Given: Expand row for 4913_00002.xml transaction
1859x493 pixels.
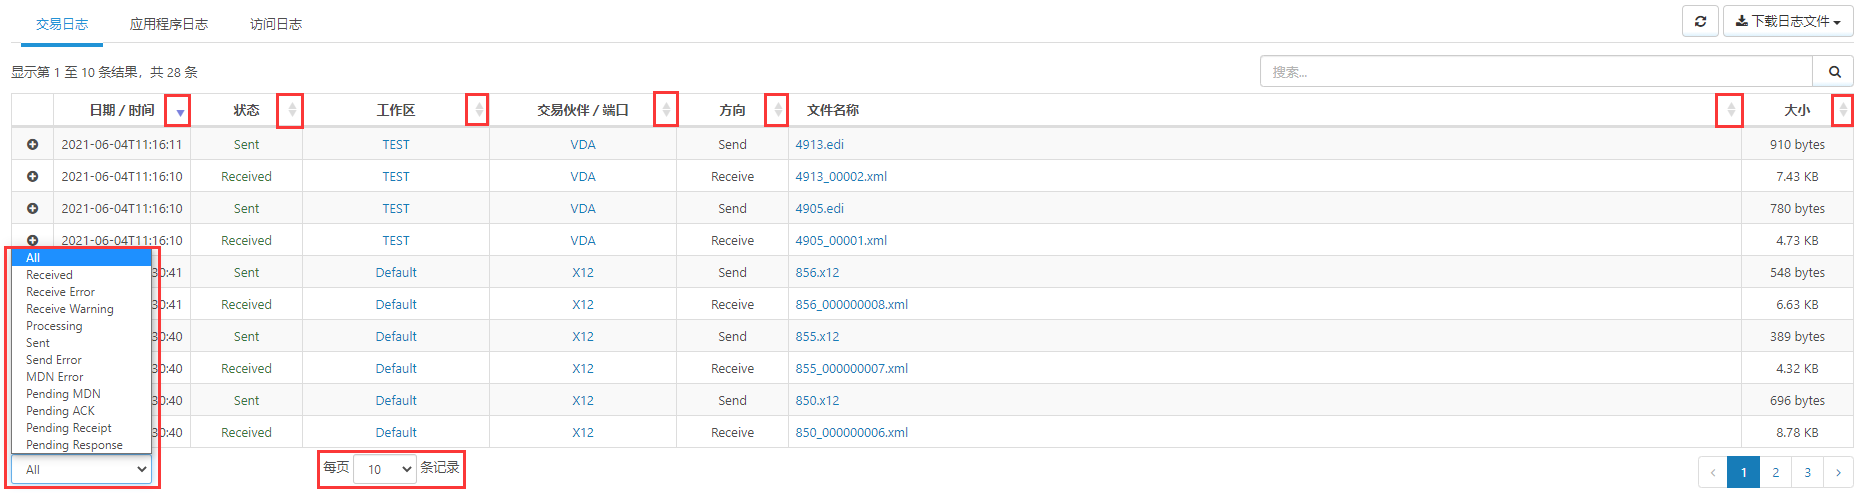Looking at the screenshot, I should [32, 177].
